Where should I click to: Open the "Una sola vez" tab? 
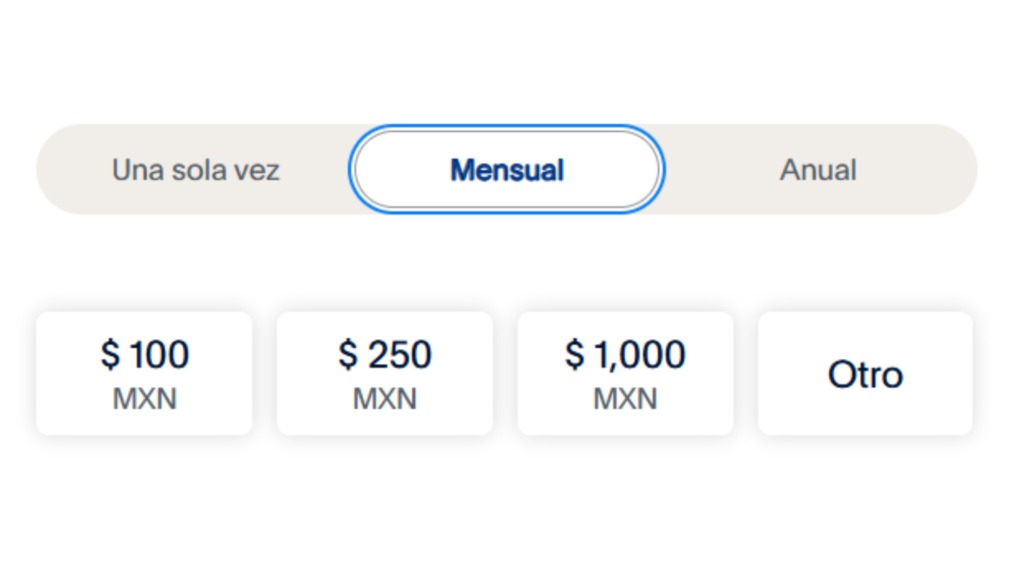[196, 170]
